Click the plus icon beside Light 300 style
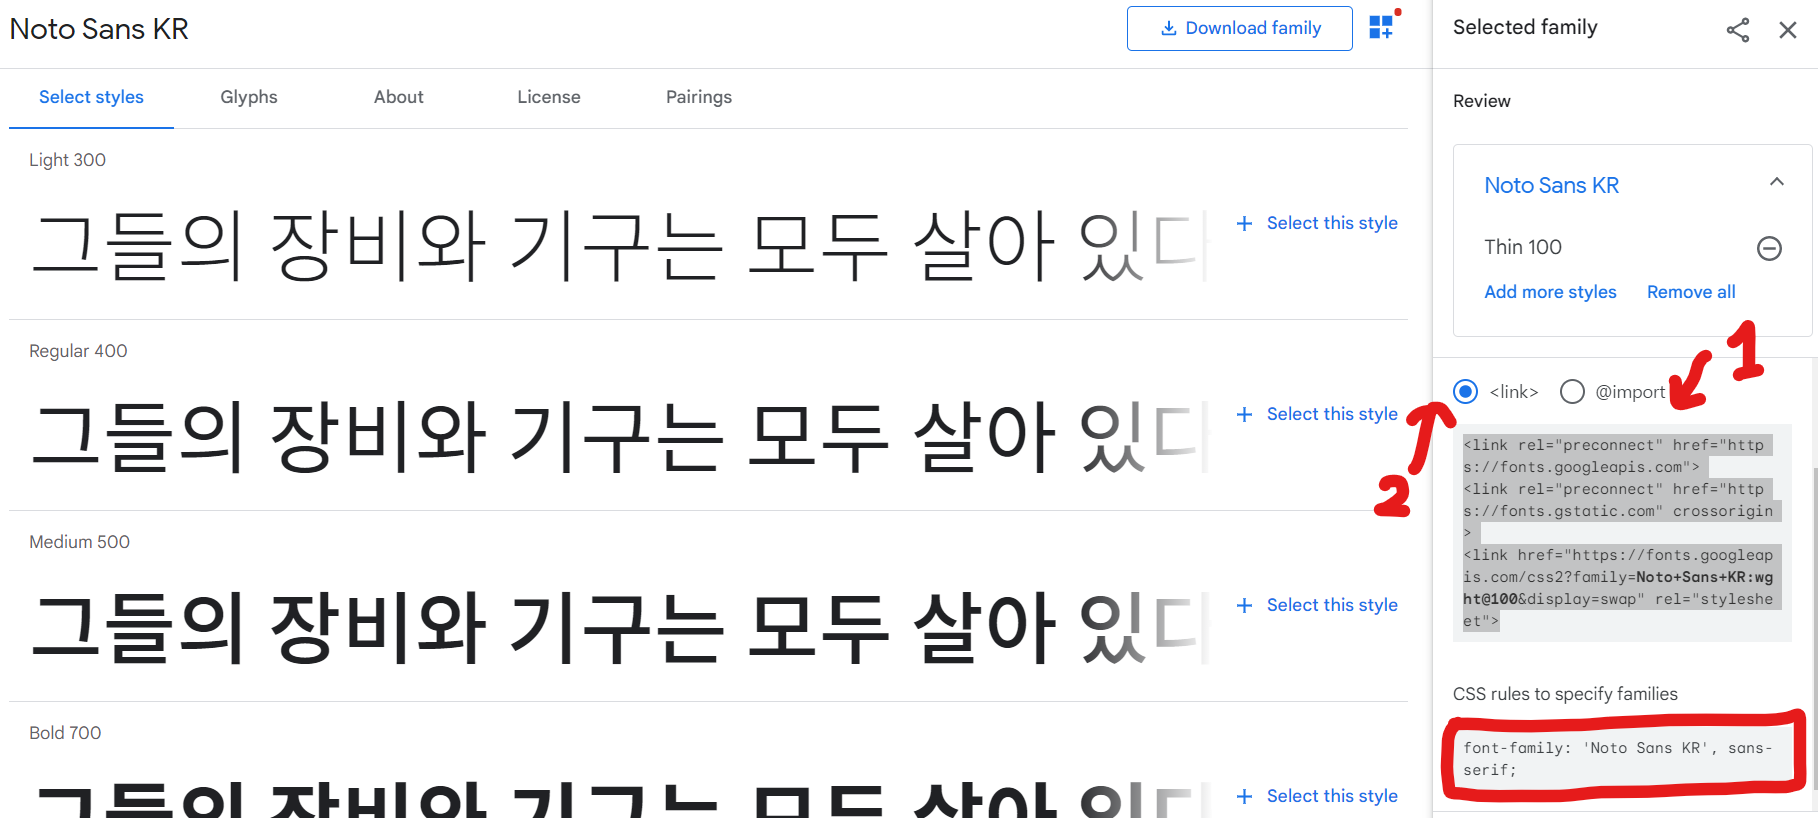Image resolution: width=1818 pixels, height=818 pixels. (1244, 223)
